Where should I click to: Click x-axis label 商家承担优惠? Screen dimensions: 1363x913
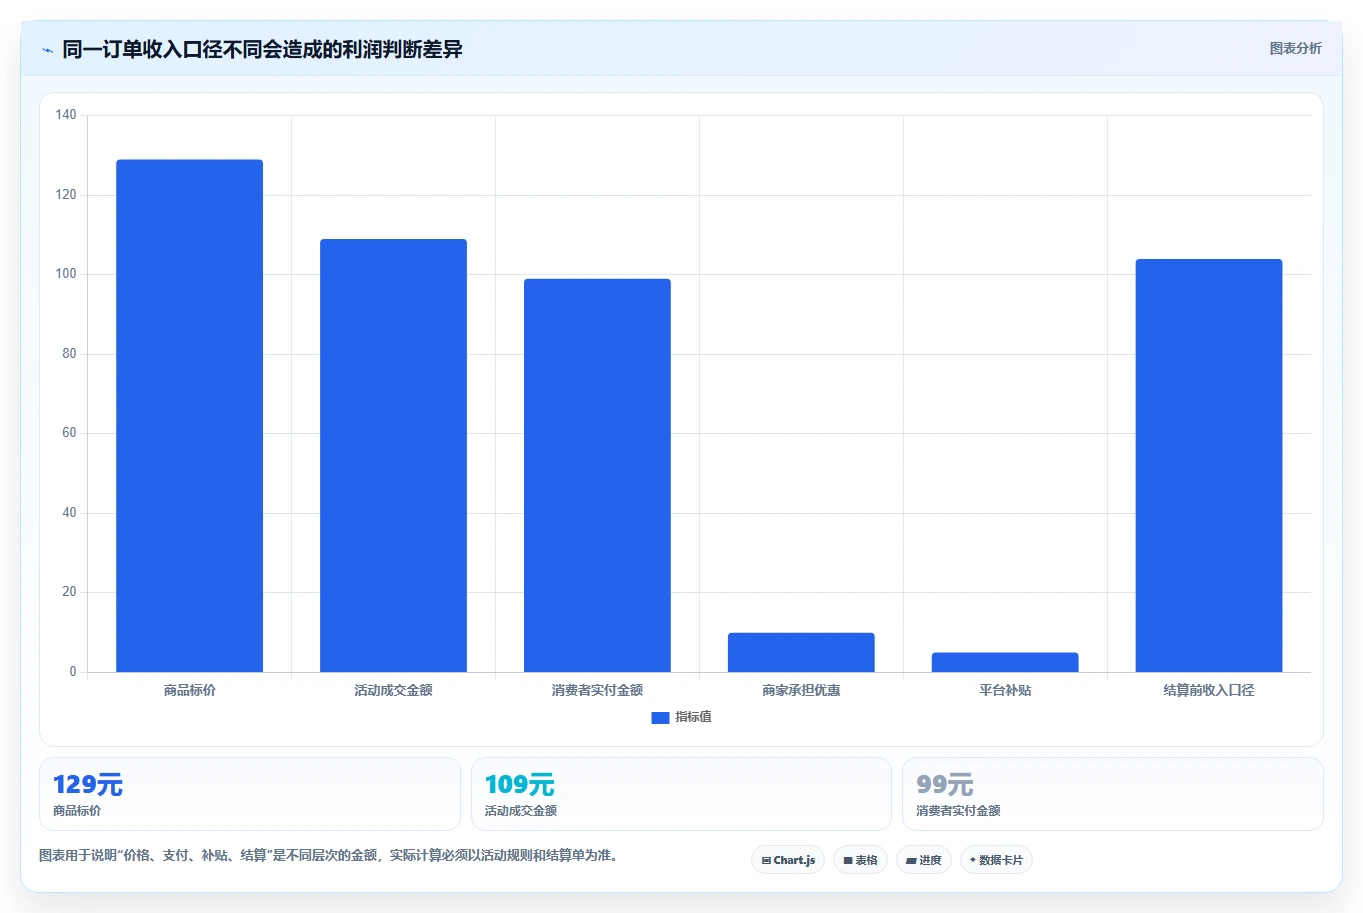(801, 690)
